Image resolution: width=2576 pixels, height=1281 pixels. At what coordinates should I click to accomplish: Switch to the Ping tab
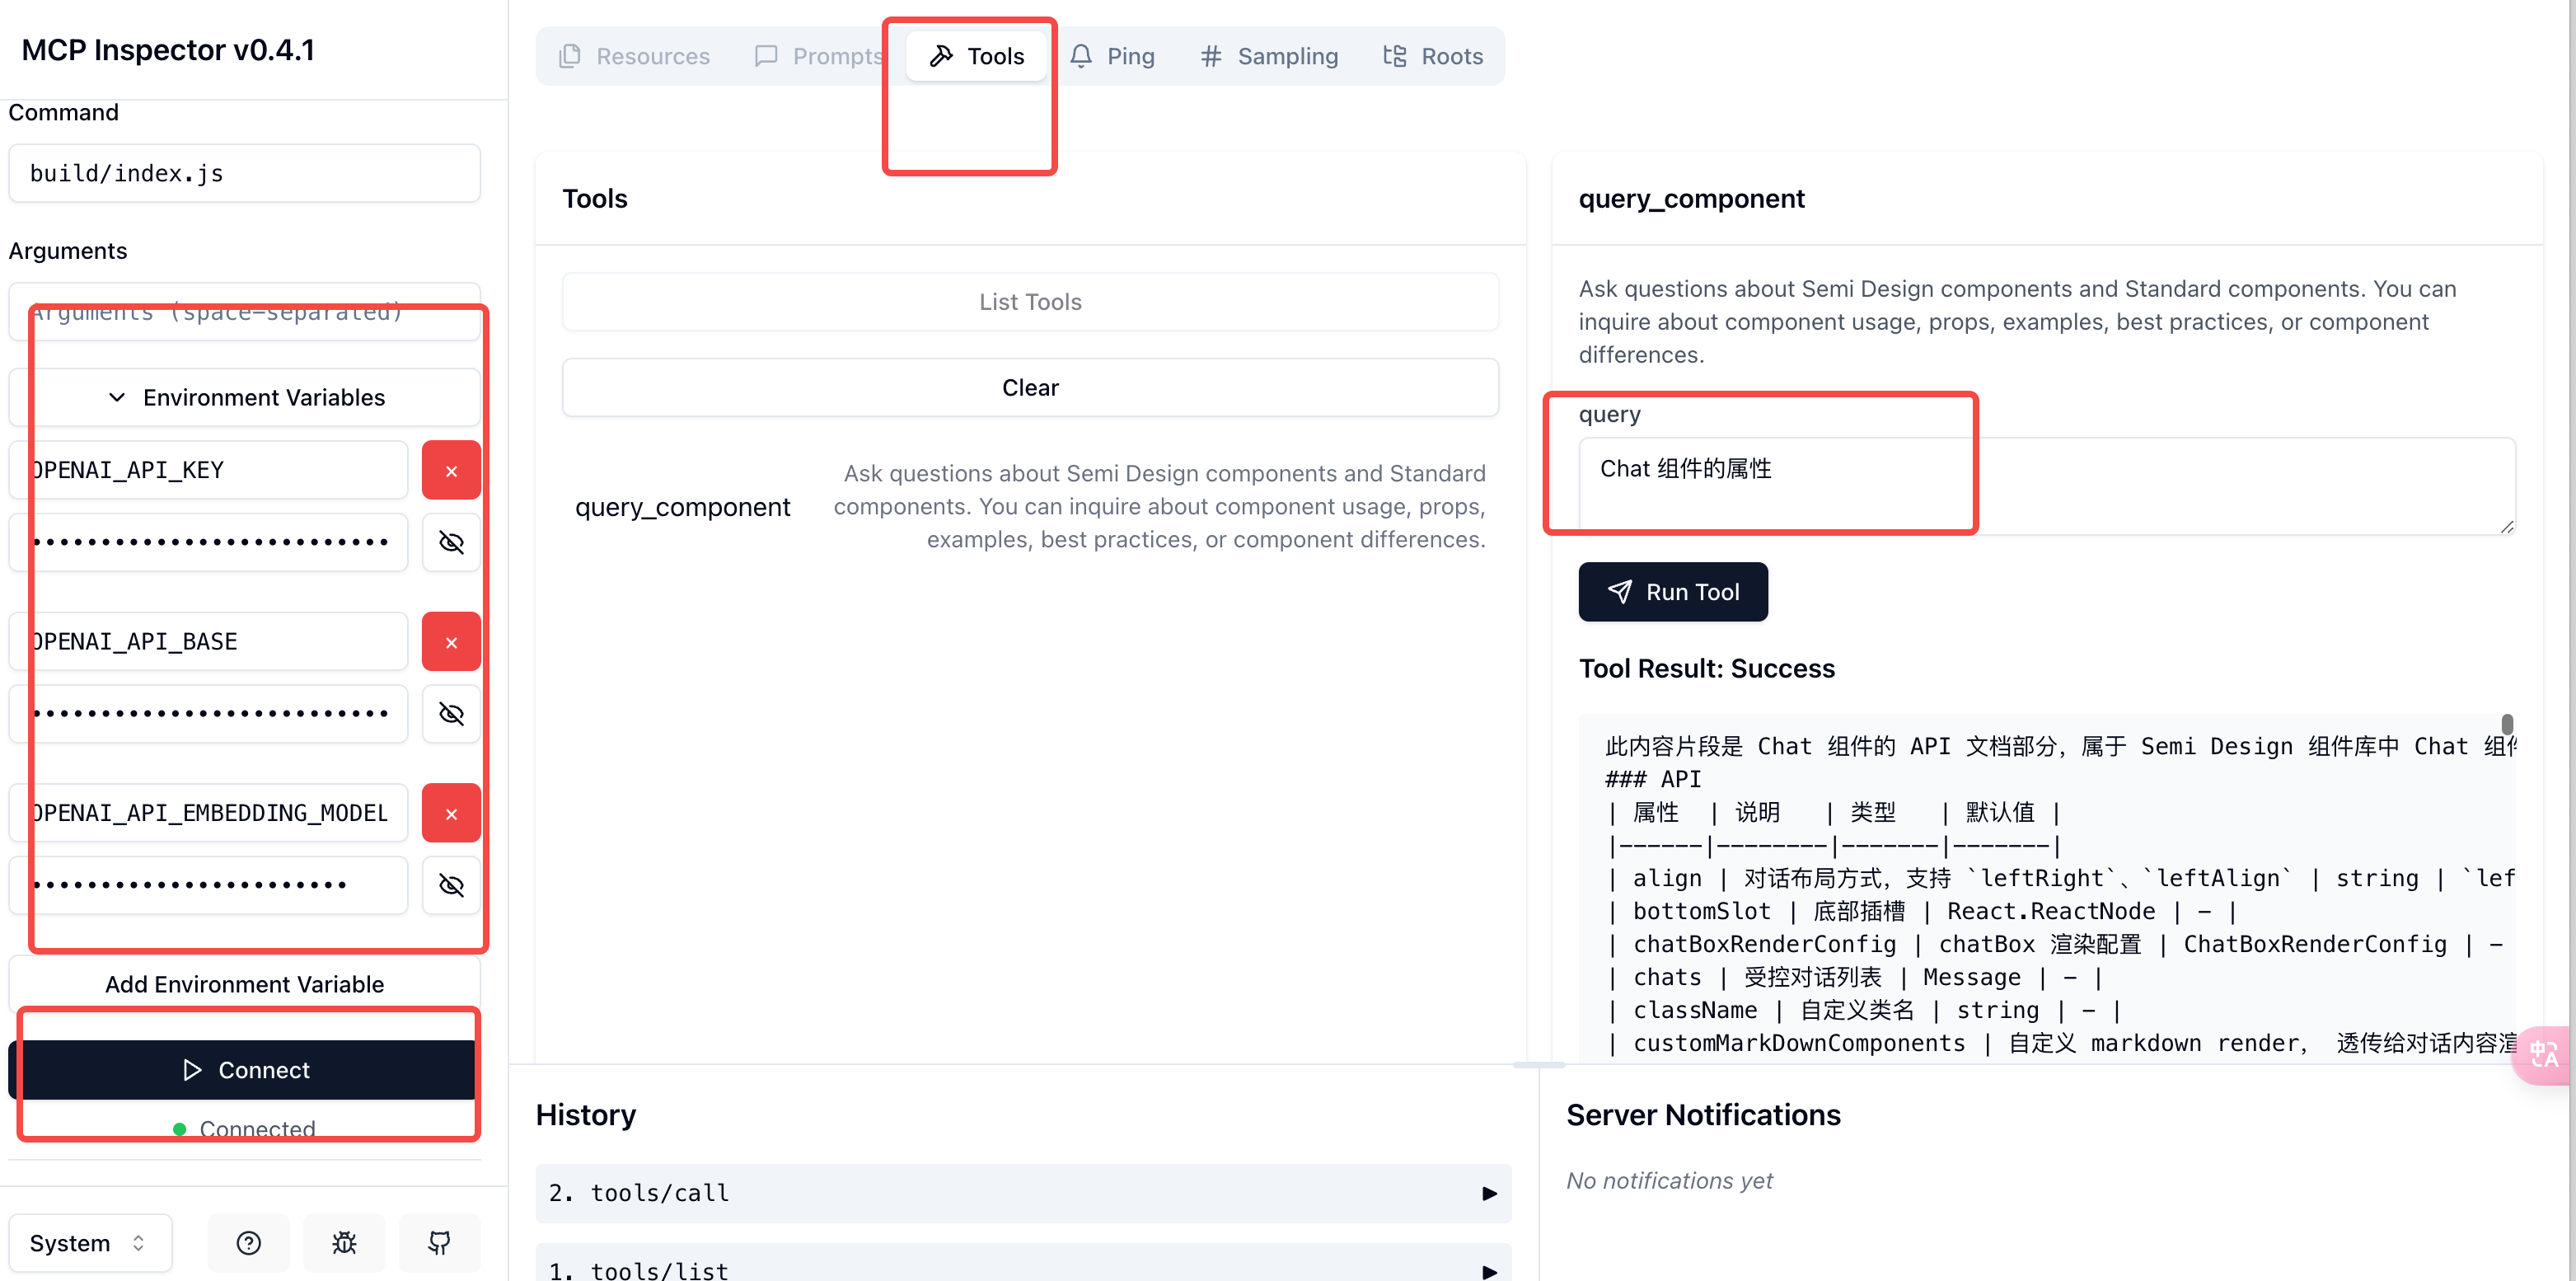(1112, 56)
